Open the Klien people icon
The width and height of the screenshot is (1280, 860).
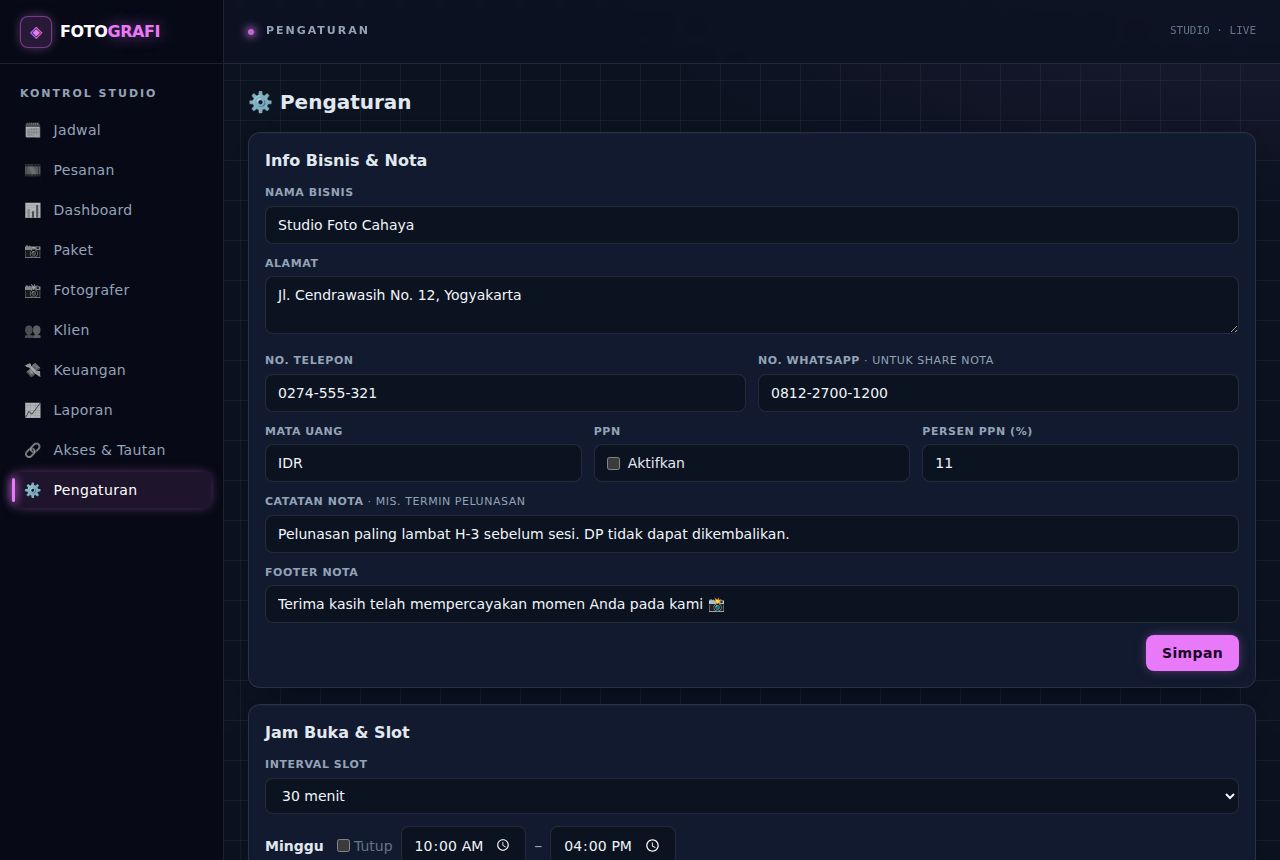(x=33, y=330)
